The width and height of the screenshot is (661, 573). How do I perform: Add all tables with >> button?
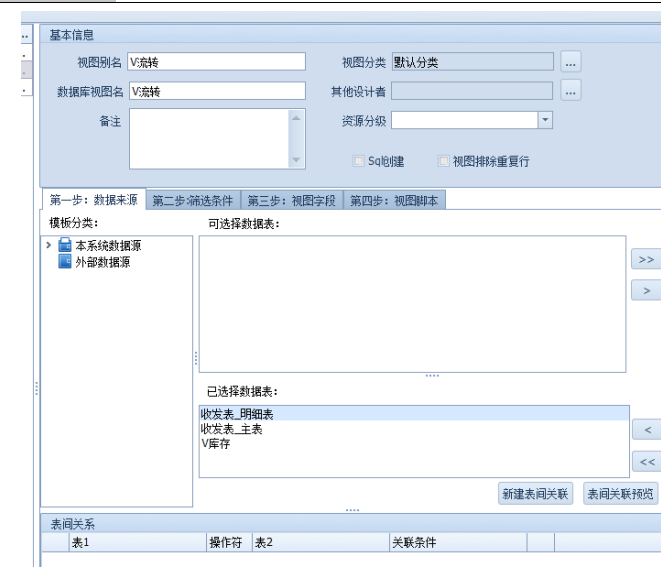click(x=646, y=259)
